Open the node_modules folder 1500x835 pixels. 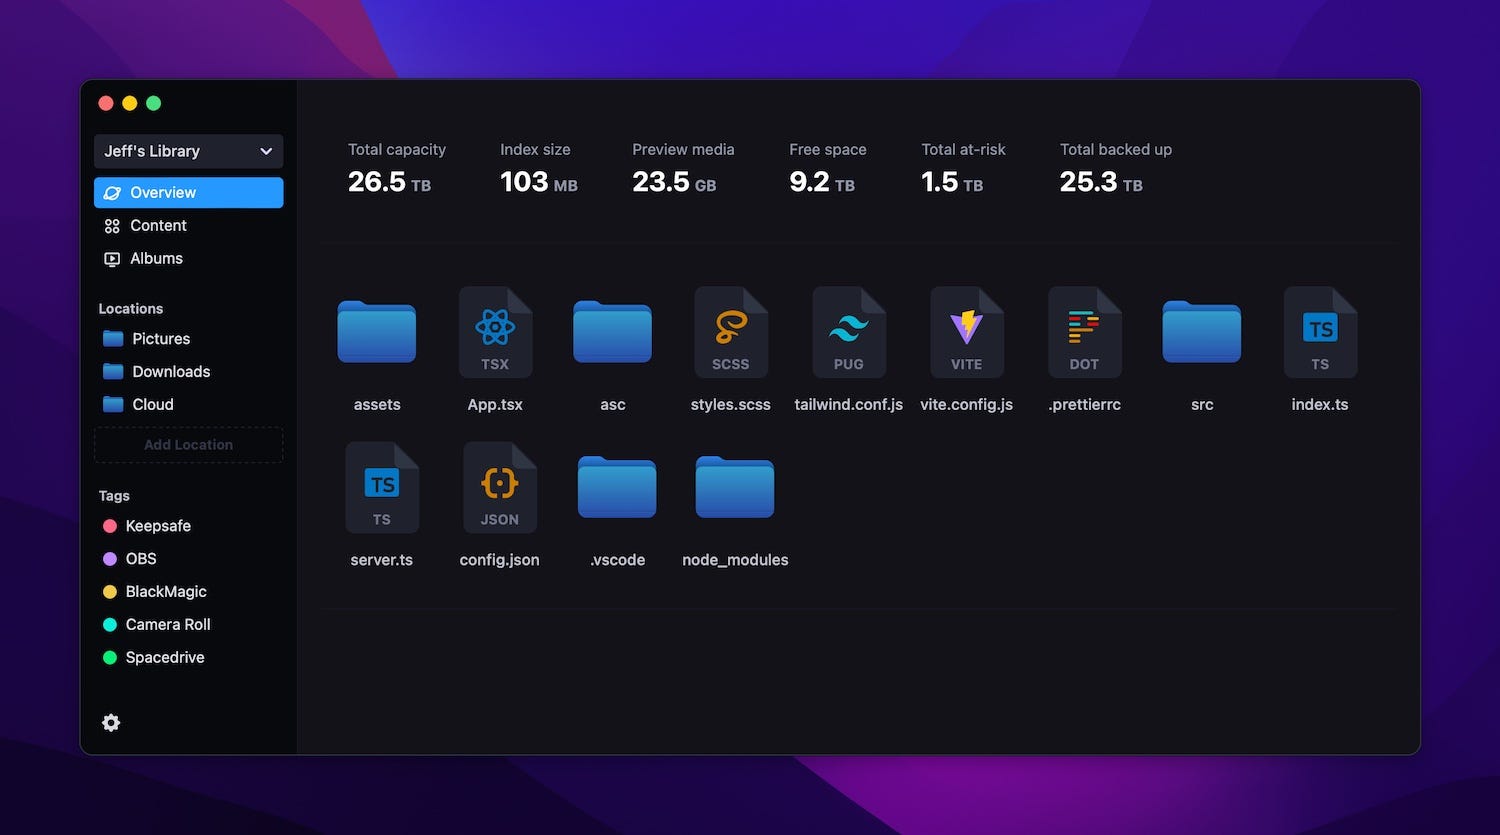point(734,487)
